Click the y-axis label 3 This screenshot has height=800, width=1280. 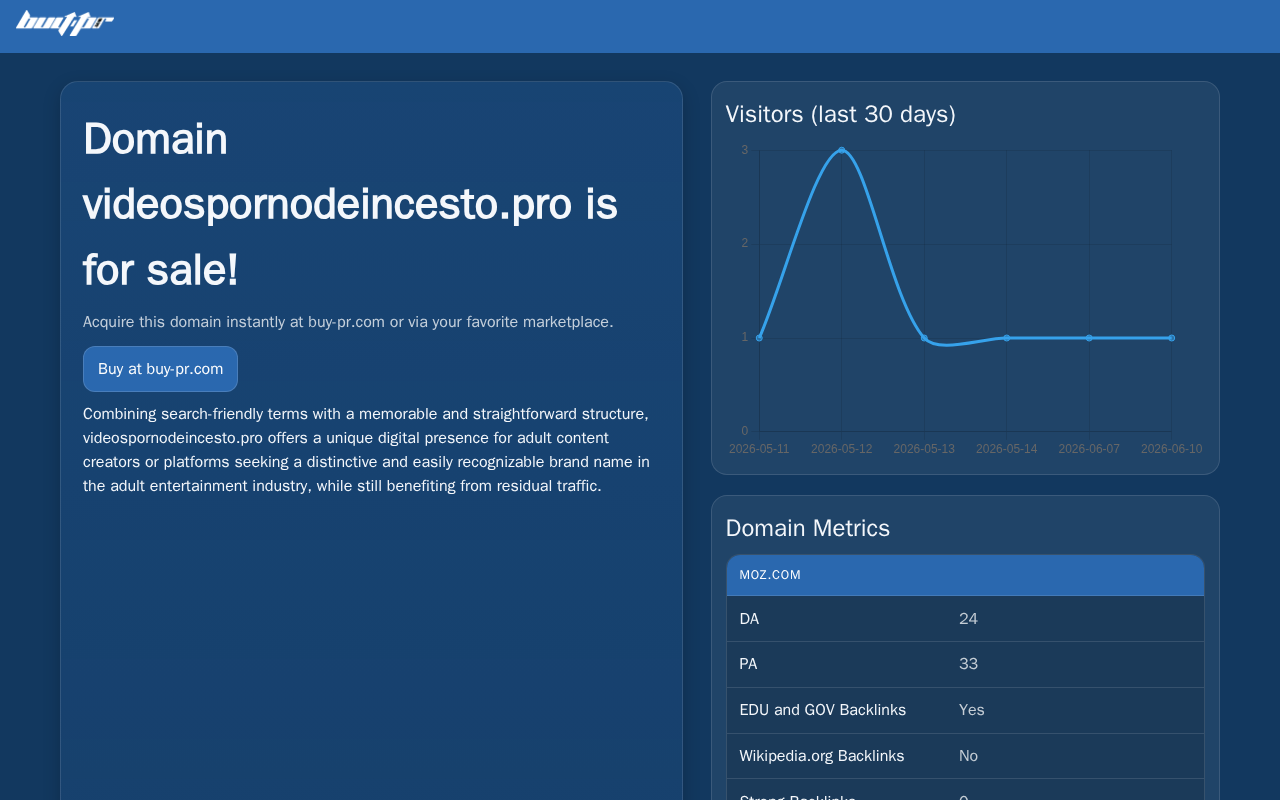coord(744,150)
